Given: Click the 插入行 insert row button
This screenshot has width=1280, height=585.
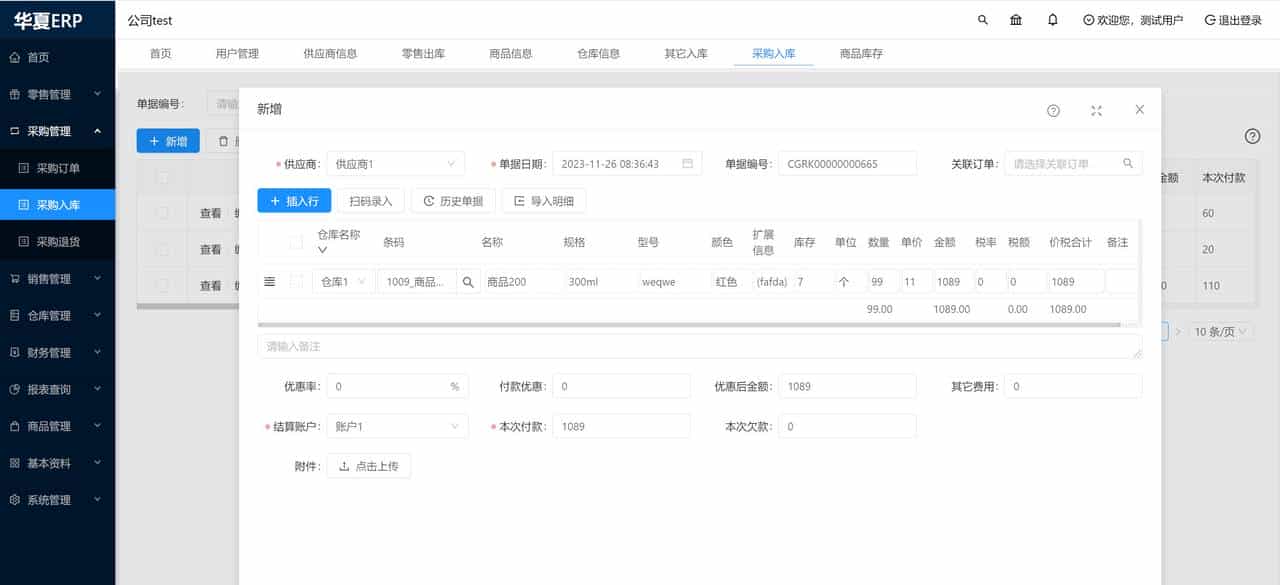Looking at the screenshot, I should pos(294,200).
